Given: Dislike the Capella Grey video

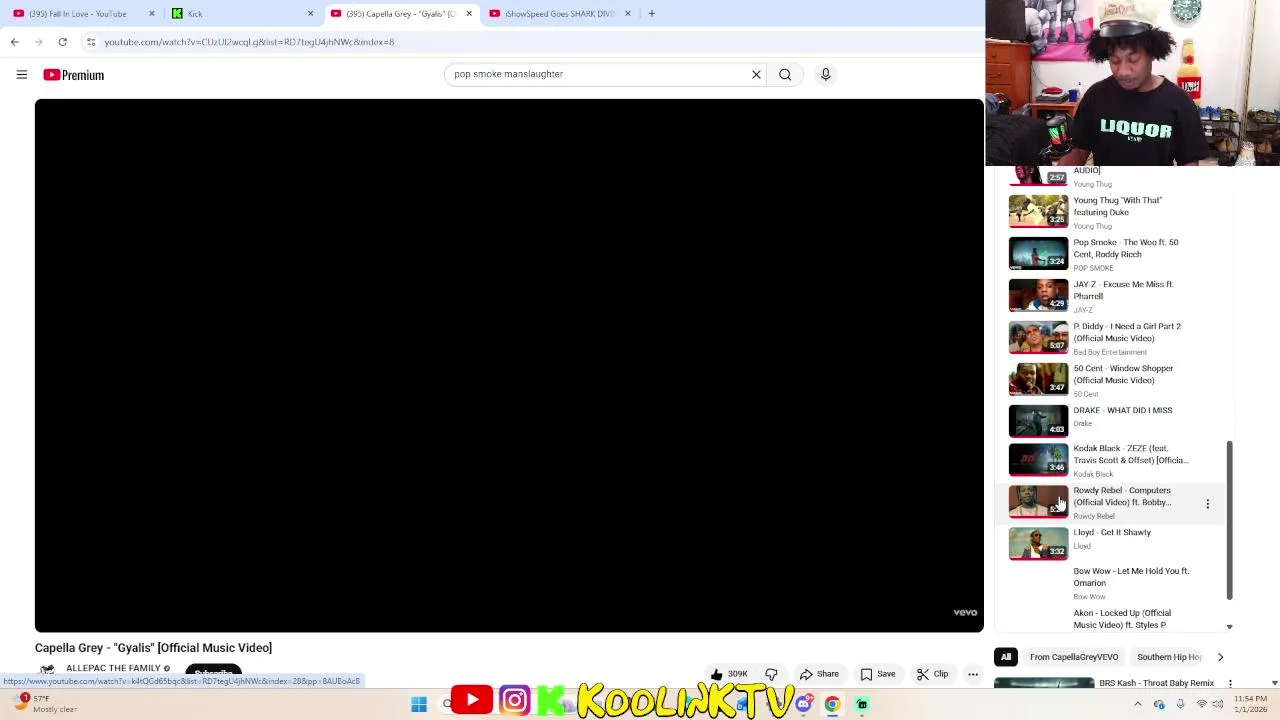Looking at the screenshot, I should pos(771,674).
